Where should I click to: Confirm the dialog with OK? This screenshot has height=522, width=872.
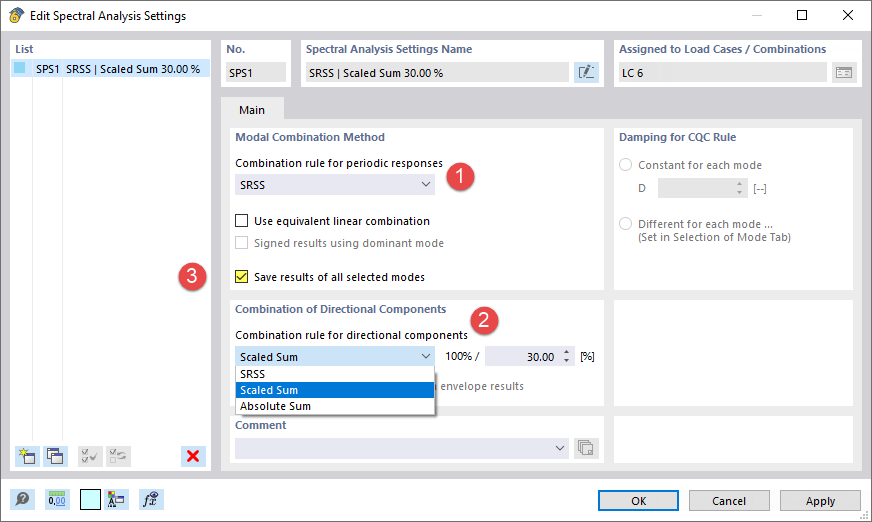pyautogui.click(x=638, y=500)
